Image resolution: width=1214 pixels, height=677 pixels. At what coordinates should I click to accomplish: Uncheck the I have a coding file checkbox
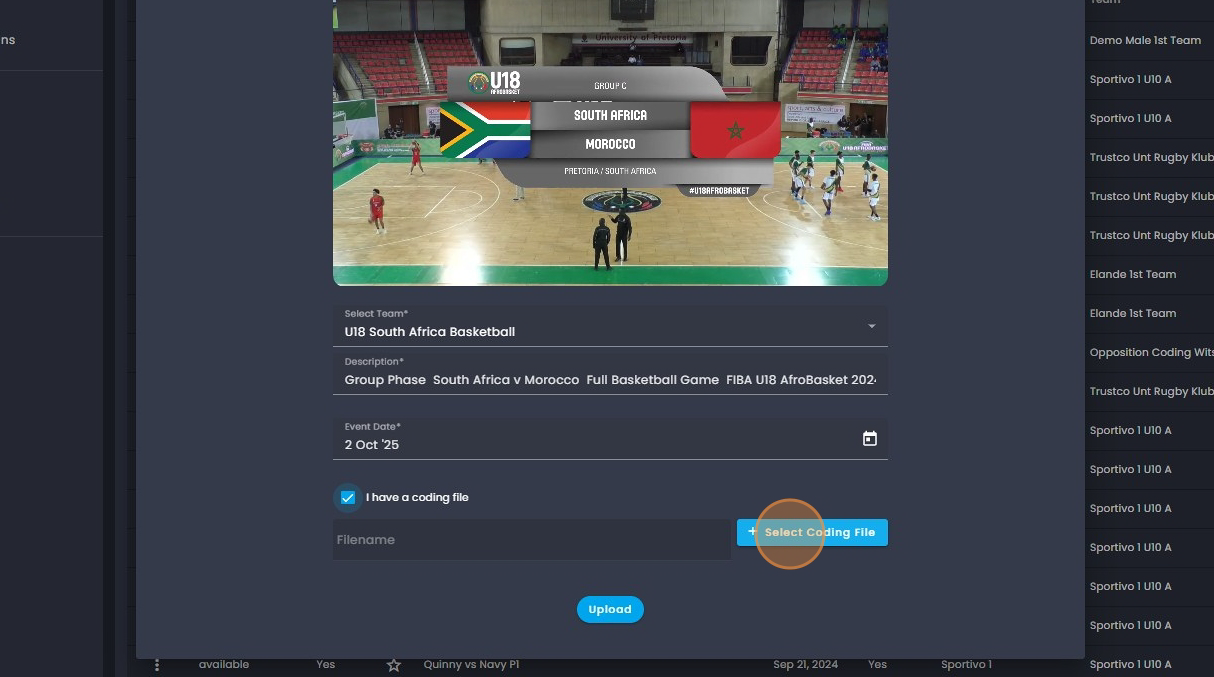coord(347,497)
